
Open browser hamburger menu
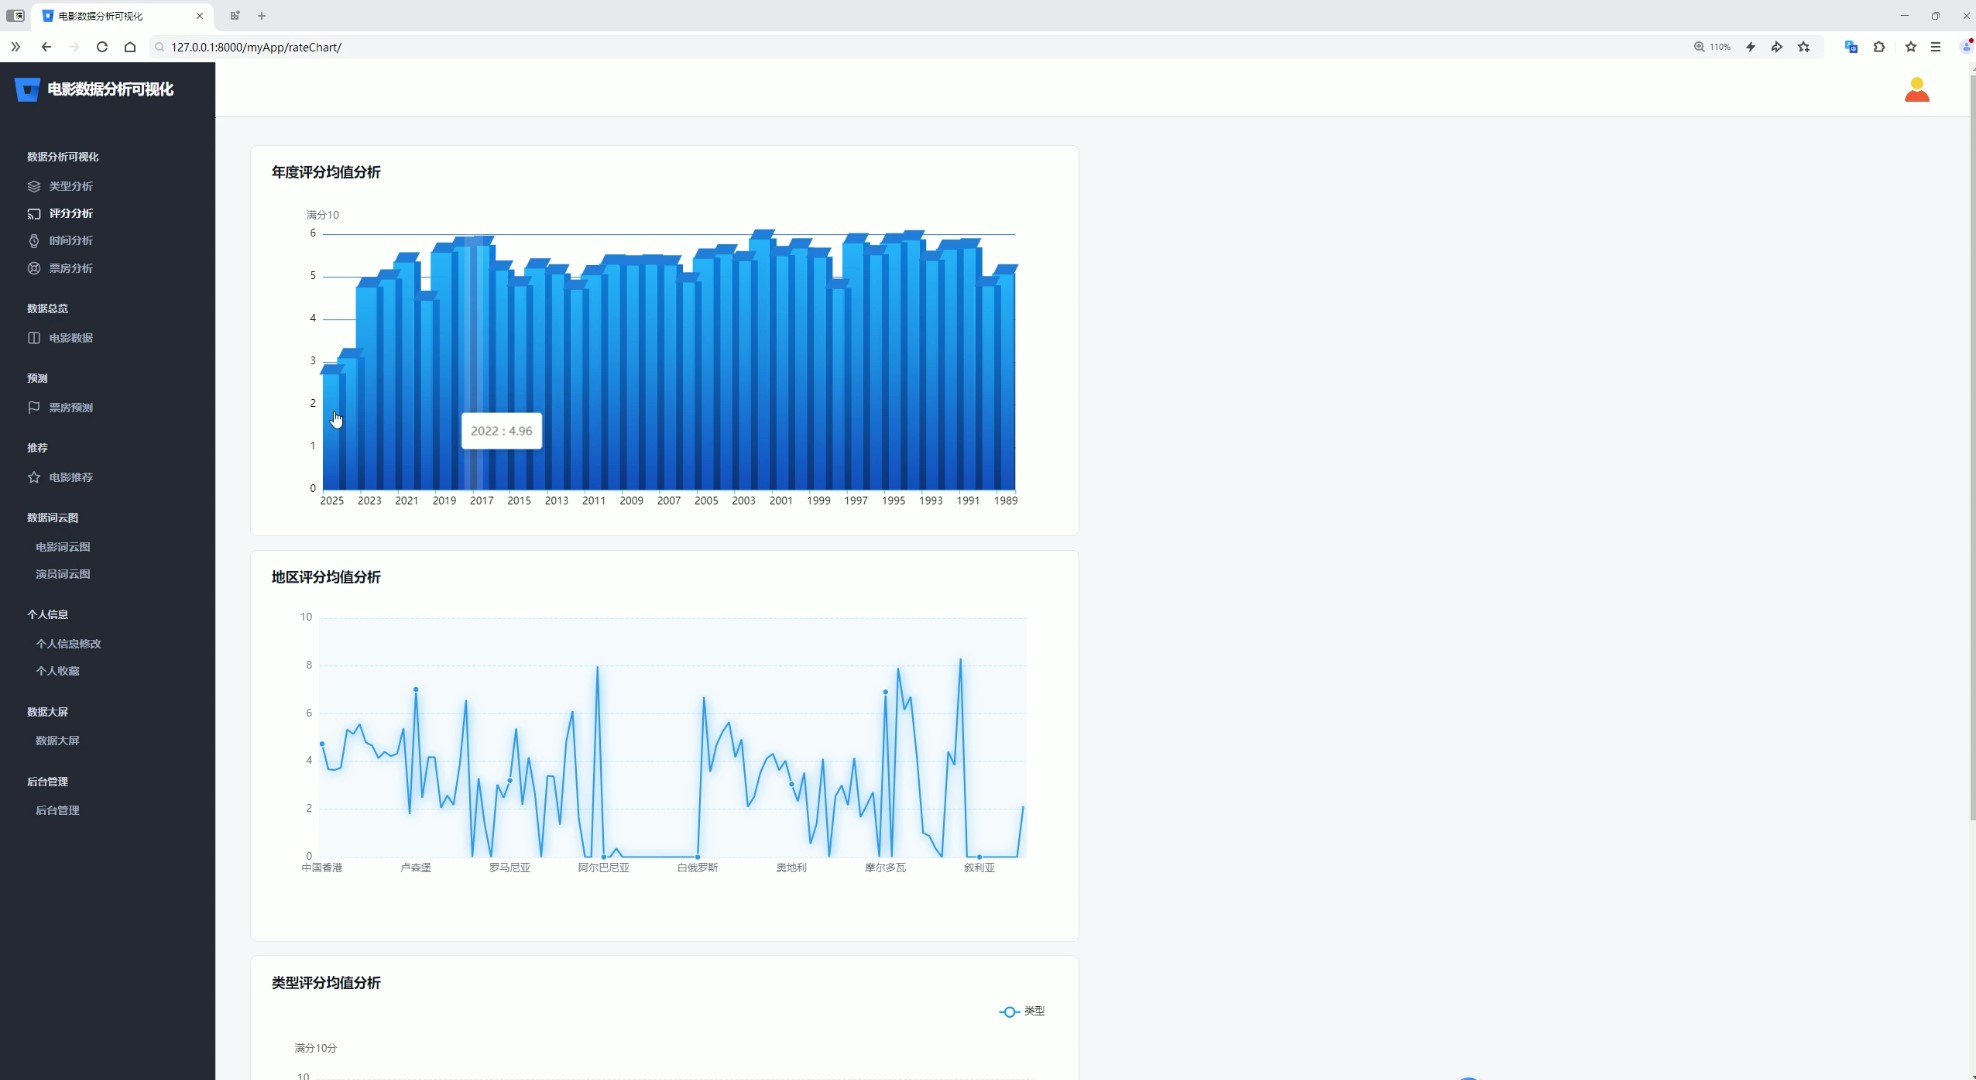[1936, 47]
